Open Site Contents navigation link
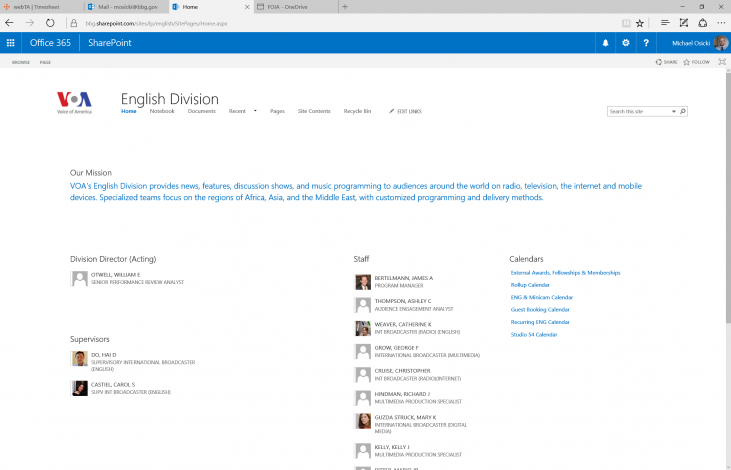This screenshot has width=731, height=470. pos(314,111)
